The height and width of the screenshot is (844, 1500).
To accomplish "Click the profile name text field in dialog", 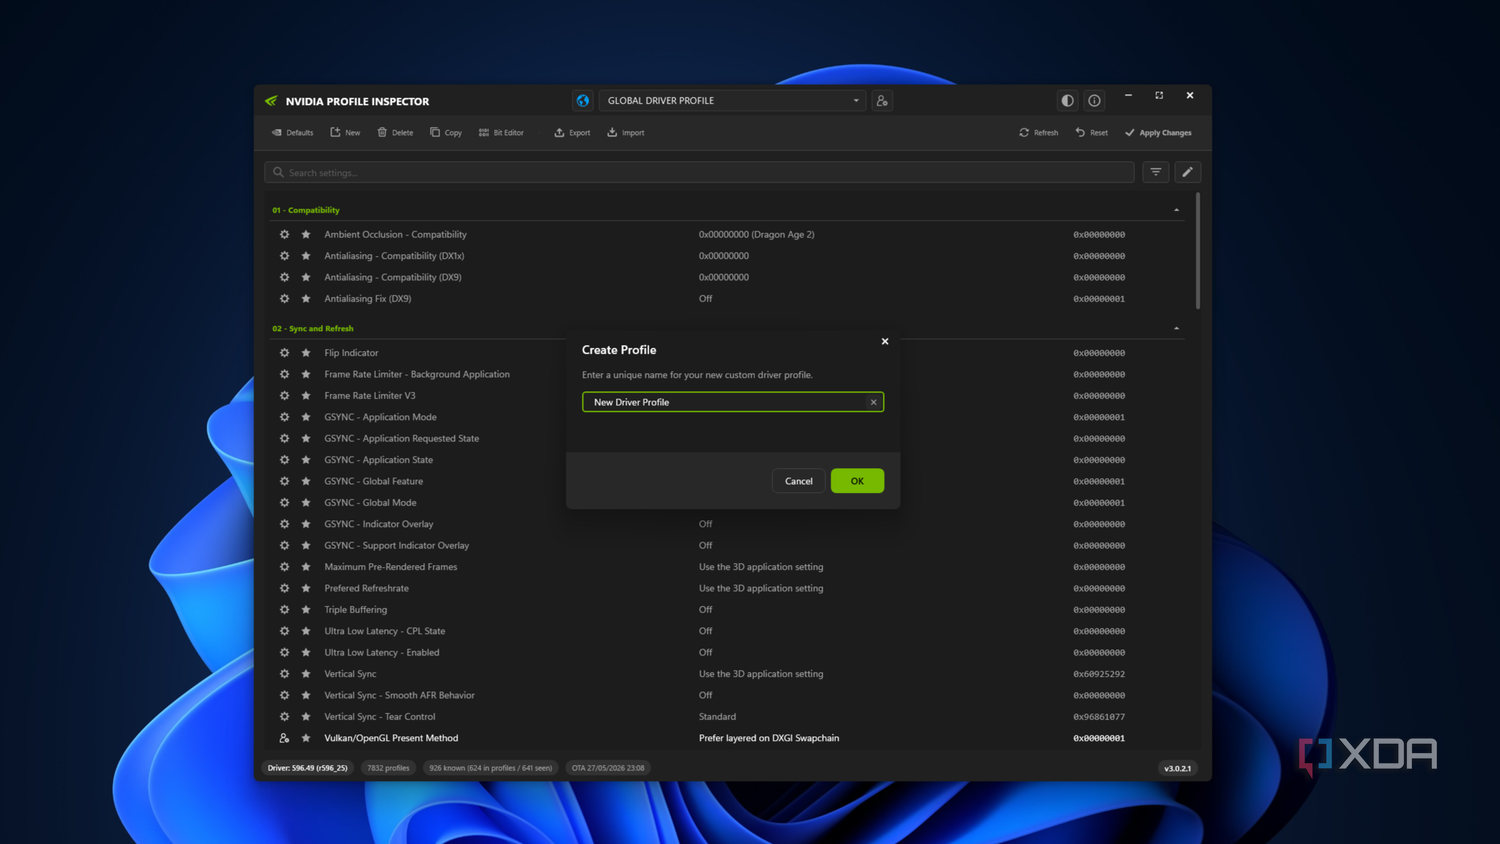I will point(733,402).
